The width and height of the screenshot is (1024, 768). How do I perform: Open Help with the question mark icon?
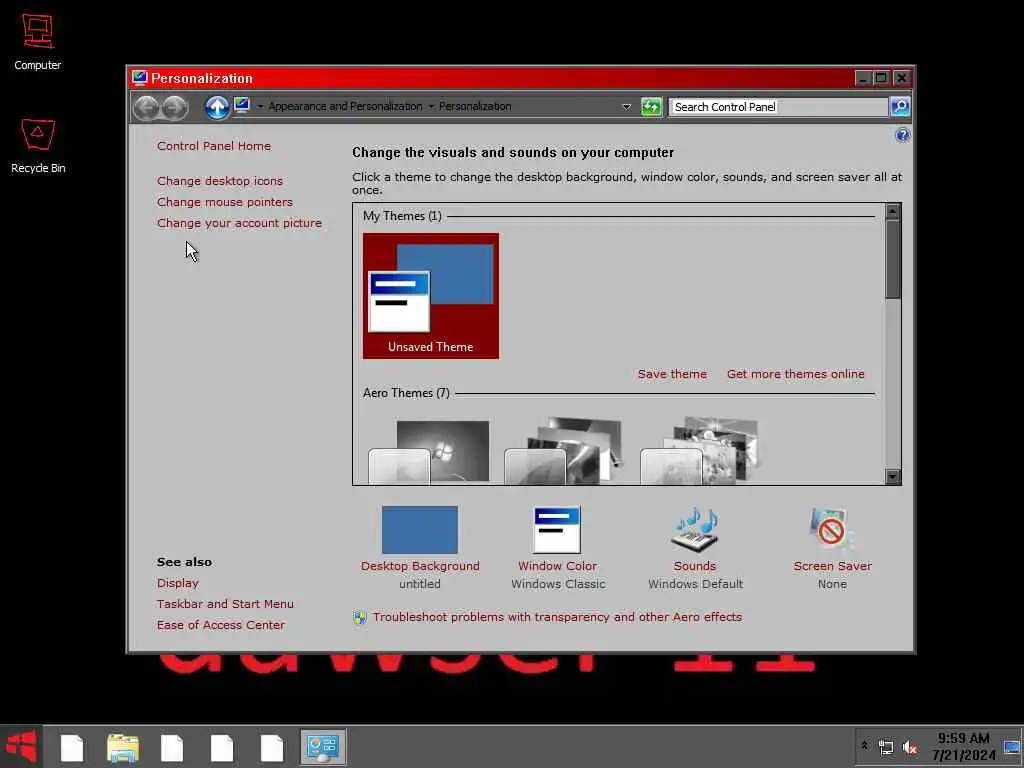click(902, 135)
